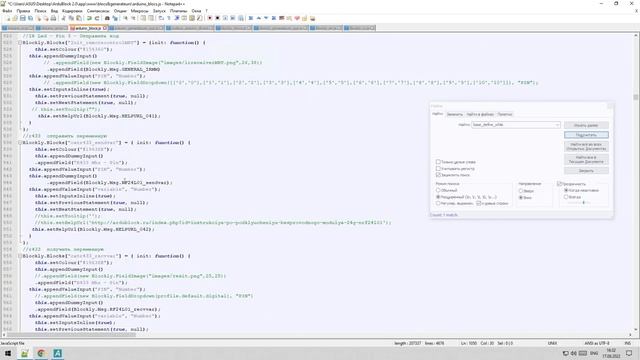The image size is (640, 360).
Task: Click the editor's horizontal scrollbar thumb
Action: pyautogui.click(x=71, y=335)
